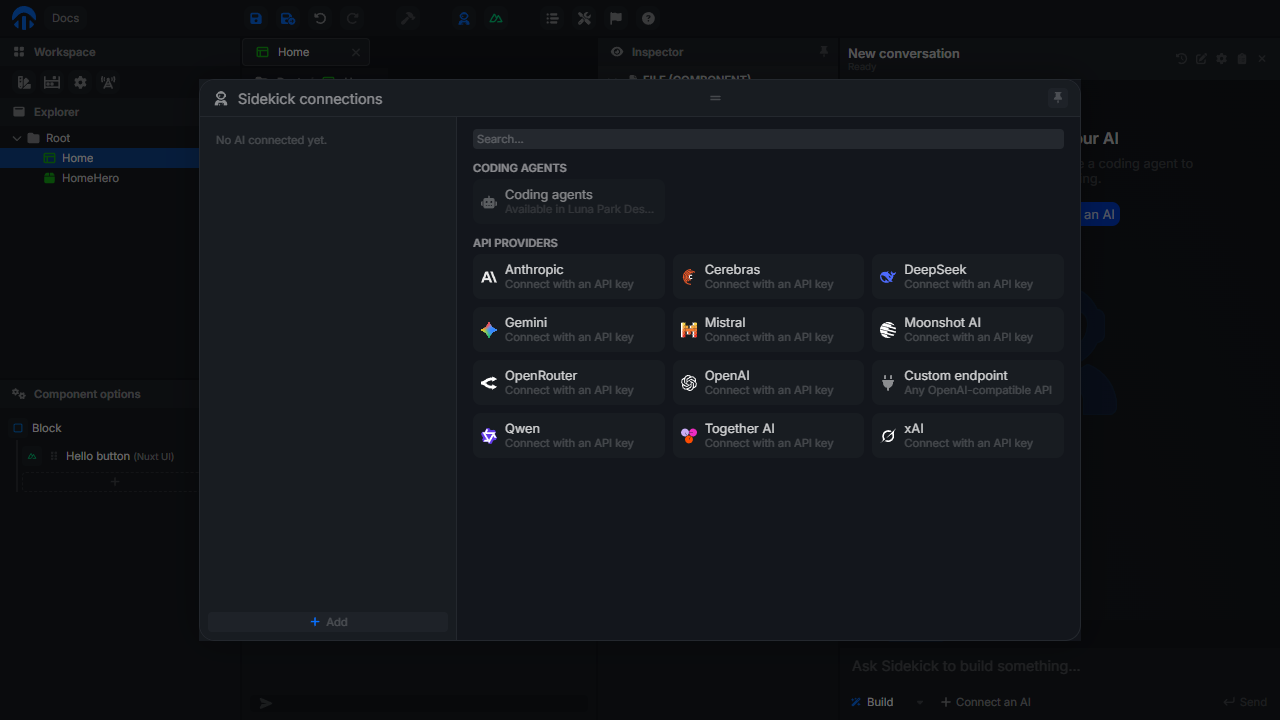Image resolution: width=1280 pixels, height=720 pixels.
Task: Choose the Moonshot AI provider
Action: (x=968, y=330)
